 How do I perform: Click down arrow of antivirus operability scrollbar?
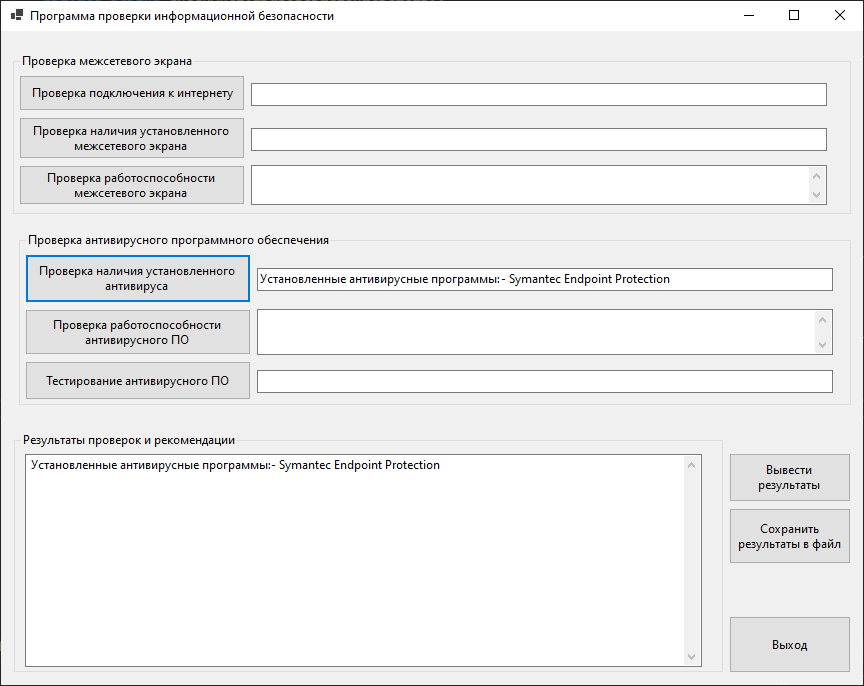823,345
